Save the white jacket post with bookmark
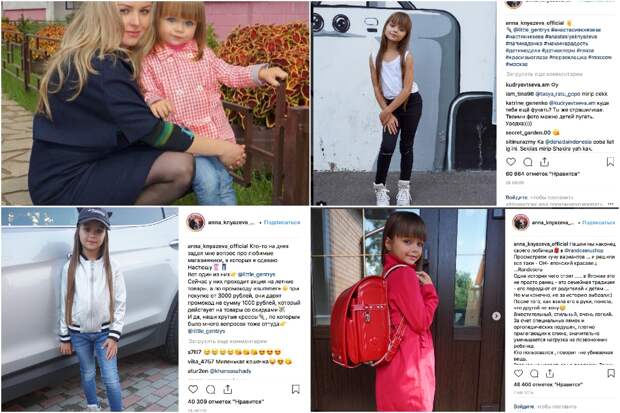The height and width of the screenshot is (413, 620). coord(295,389)
